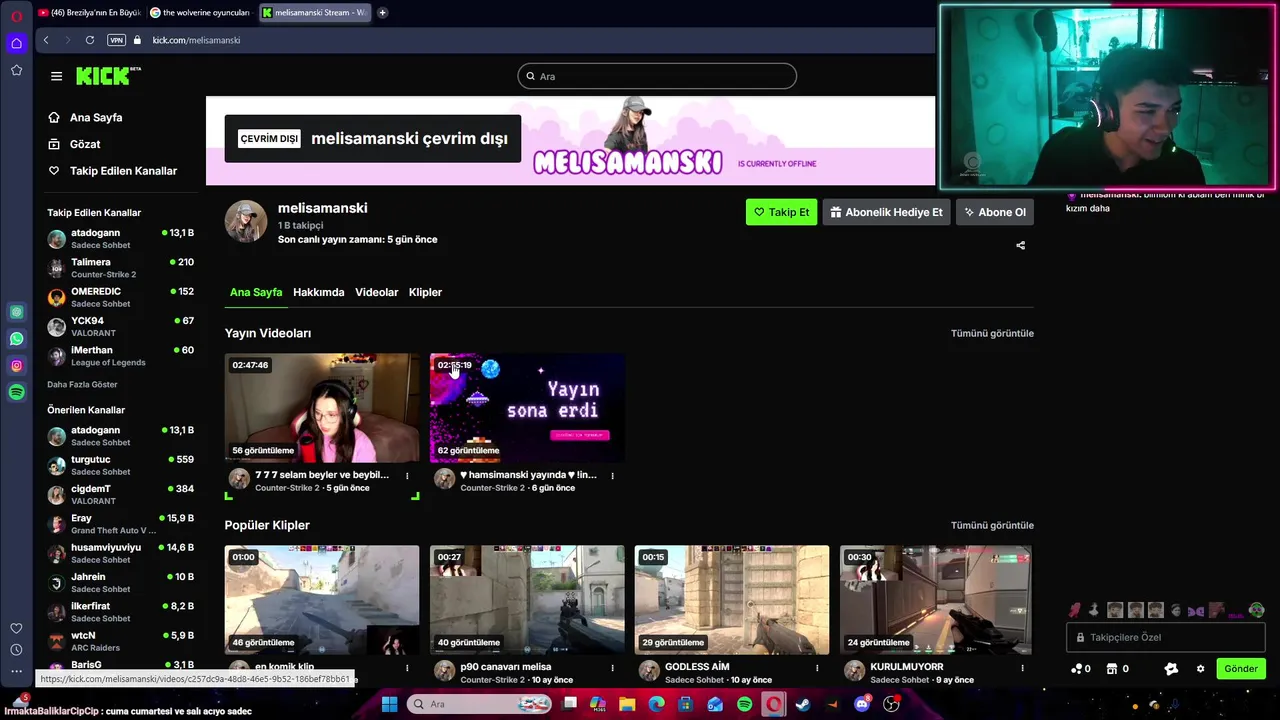View all Yayın Videoları with Tümünü görüntüle
This screenshot has height=720, width=1280.
click(992, 333)
